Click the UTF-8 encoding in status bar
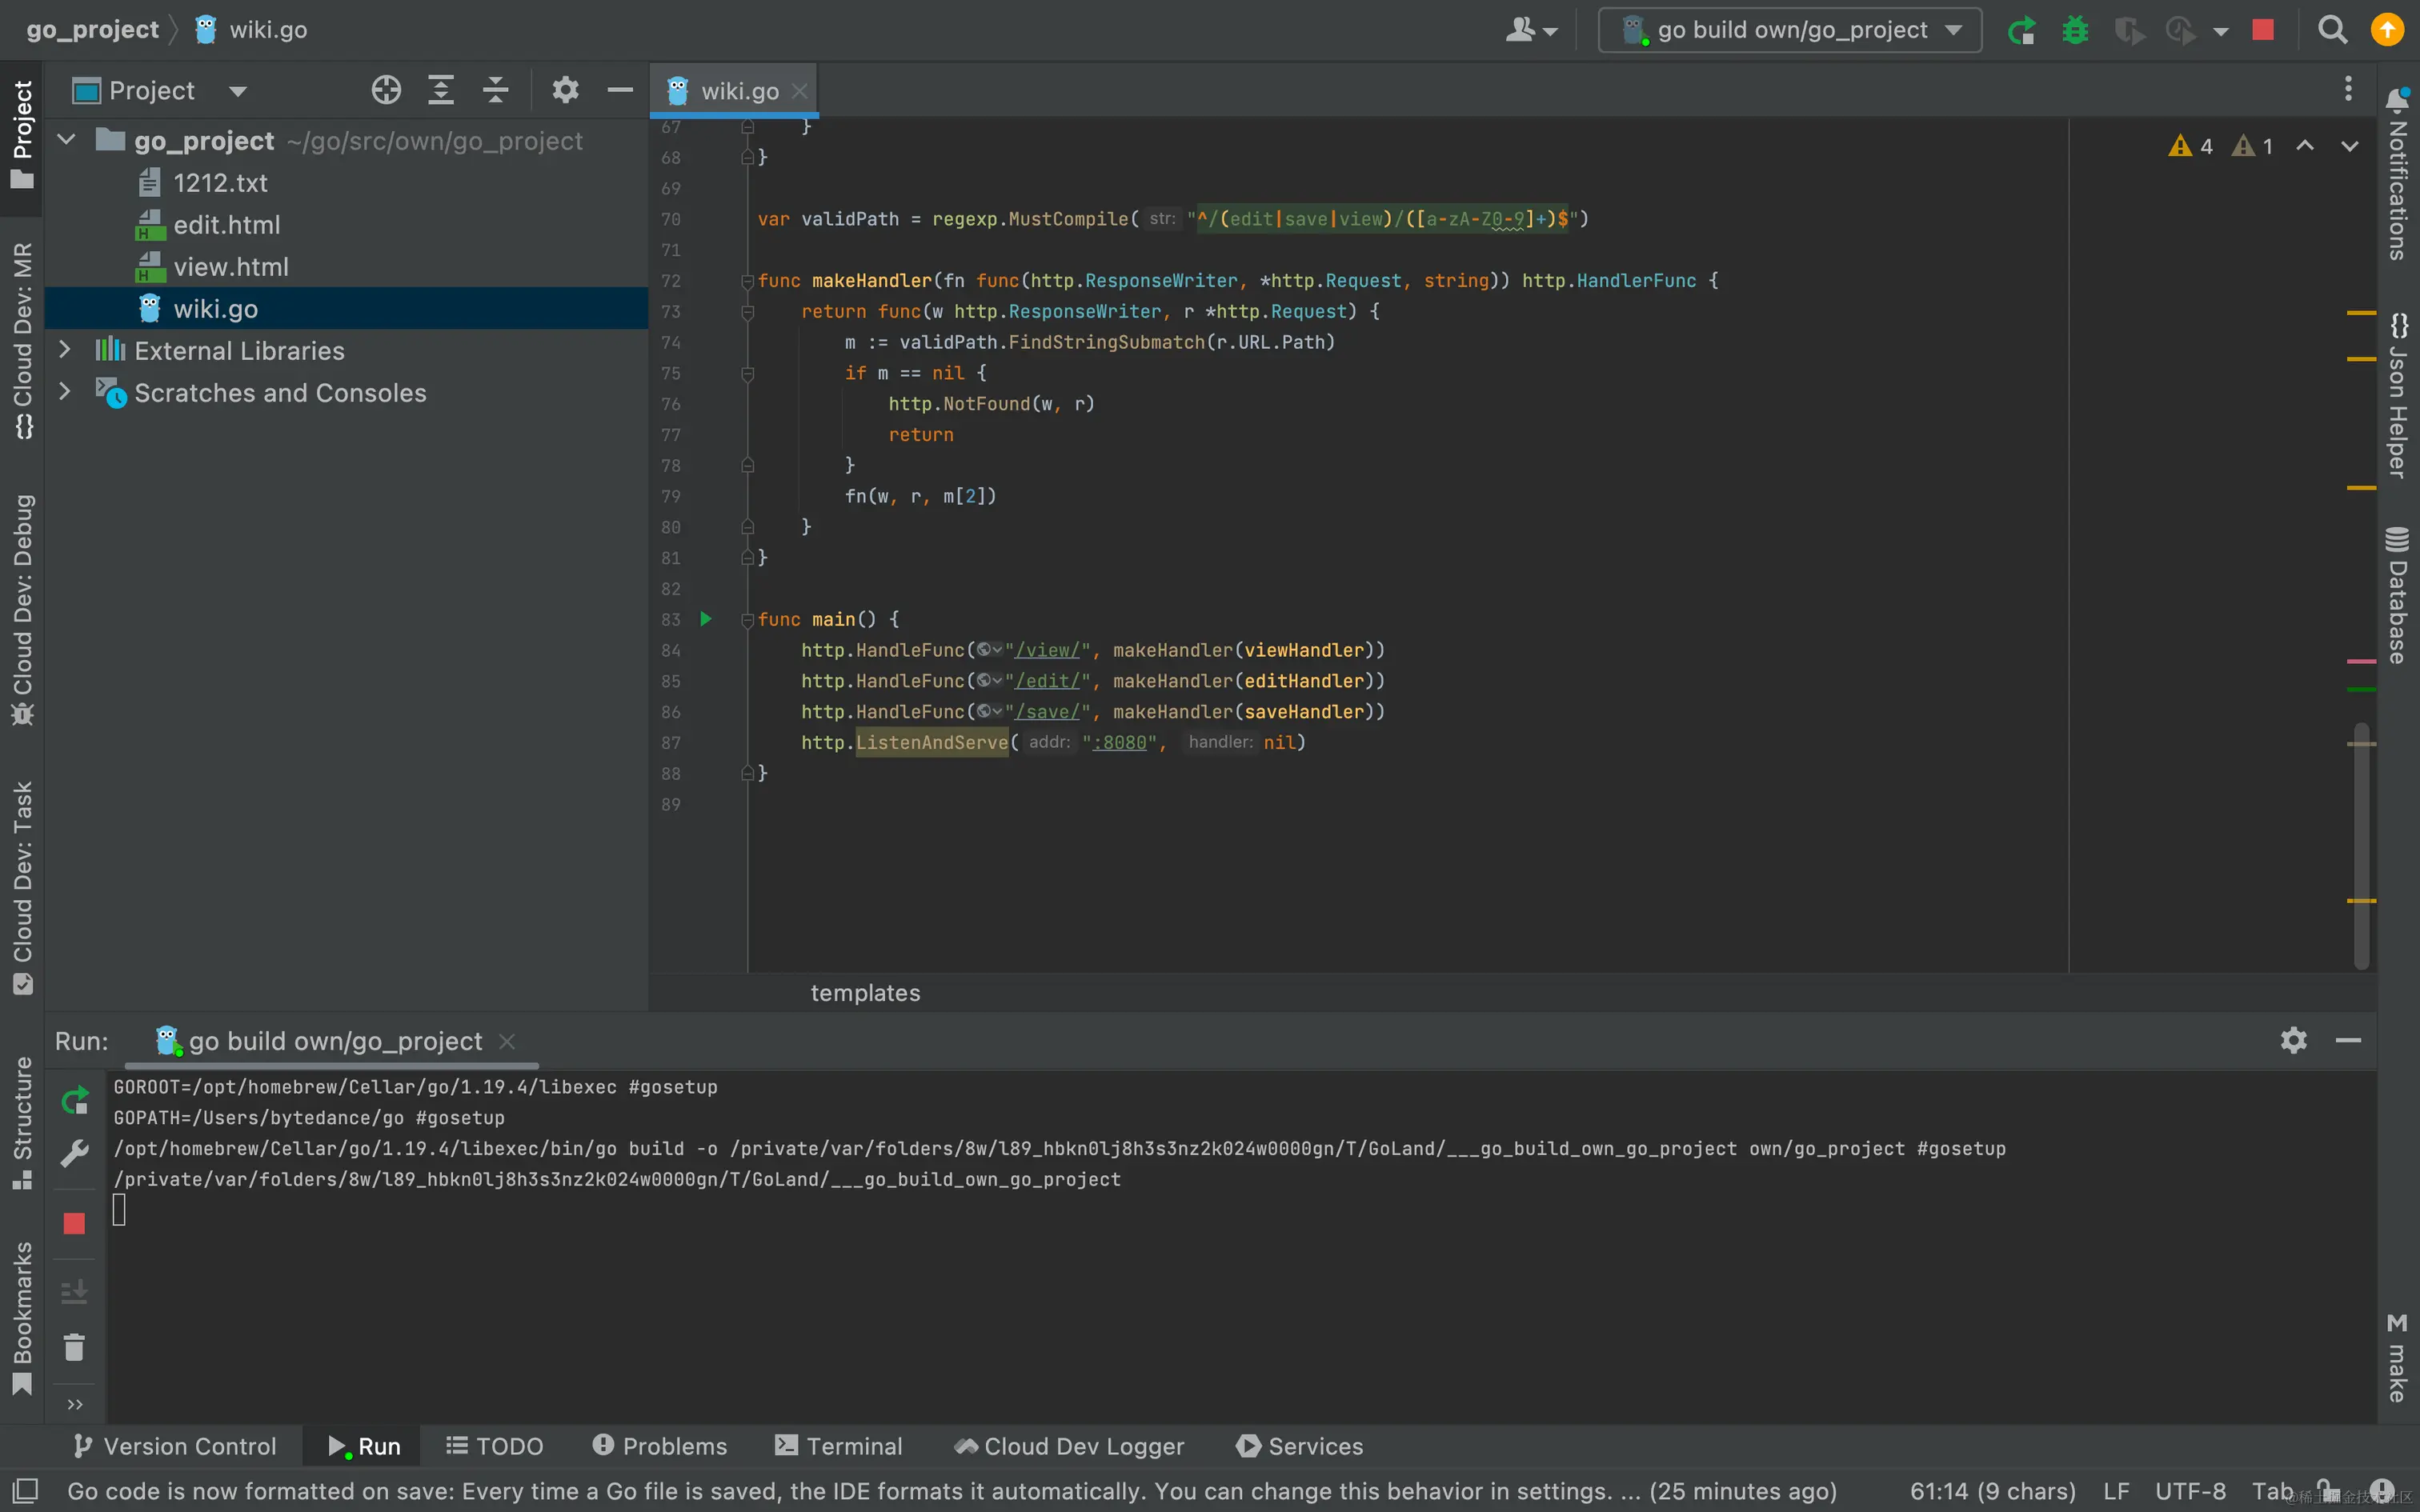The width and height of the screenshot is (2420, 1512). coord(2190,1491)
